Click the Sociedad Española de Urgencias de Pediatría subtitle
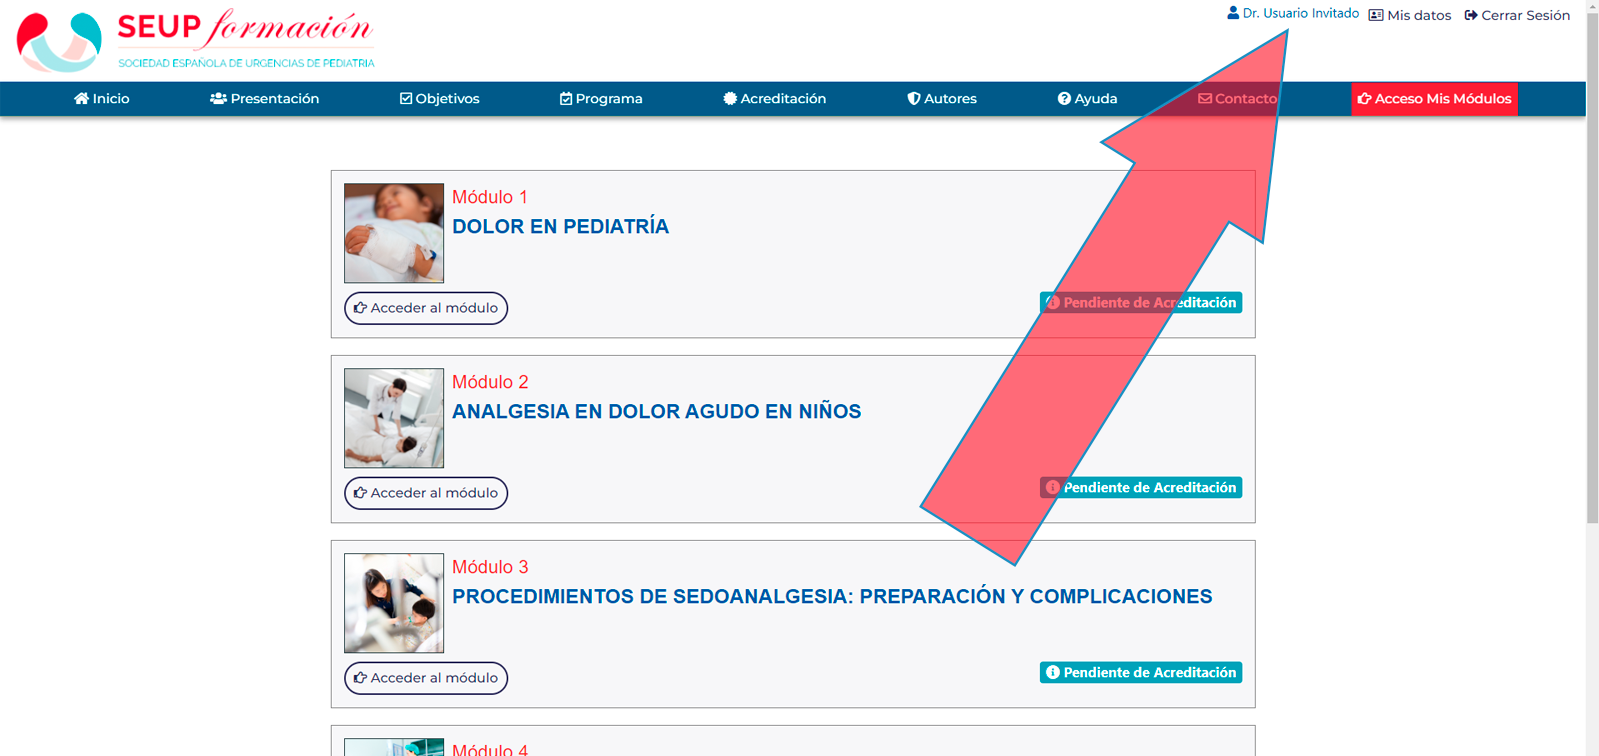The image size is (1599, 756). coord(246,63)
